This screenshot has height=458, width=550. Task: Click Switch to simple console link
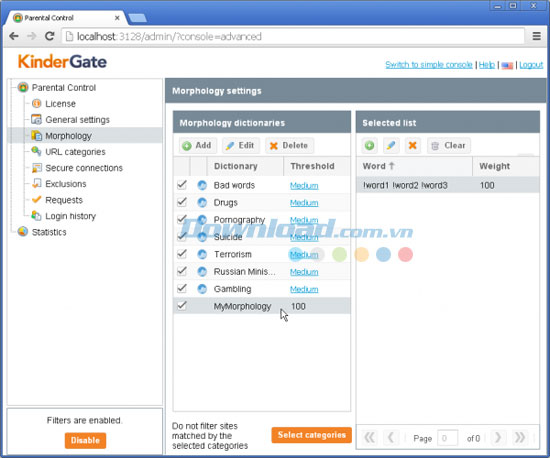click(x=429, y=65)
